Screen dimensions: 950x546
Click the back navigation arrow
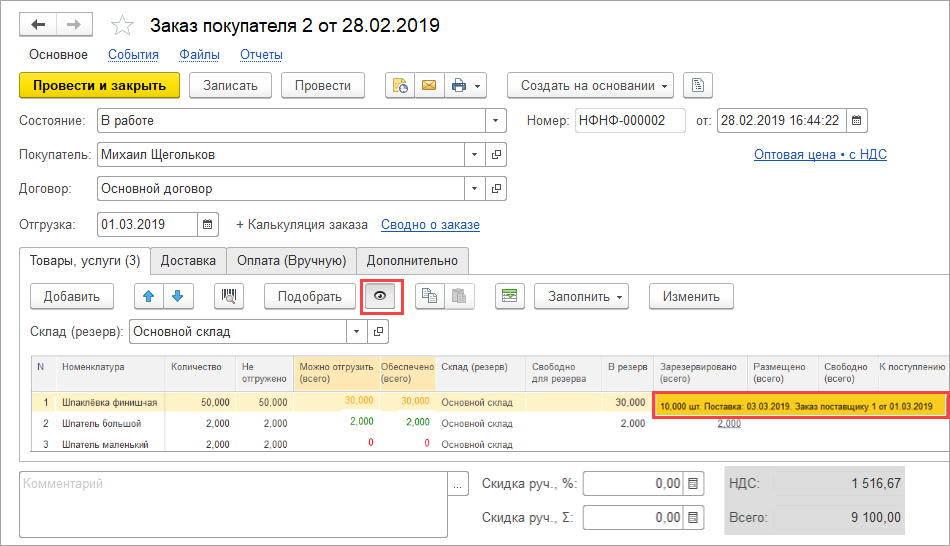(x=38, y=25)
